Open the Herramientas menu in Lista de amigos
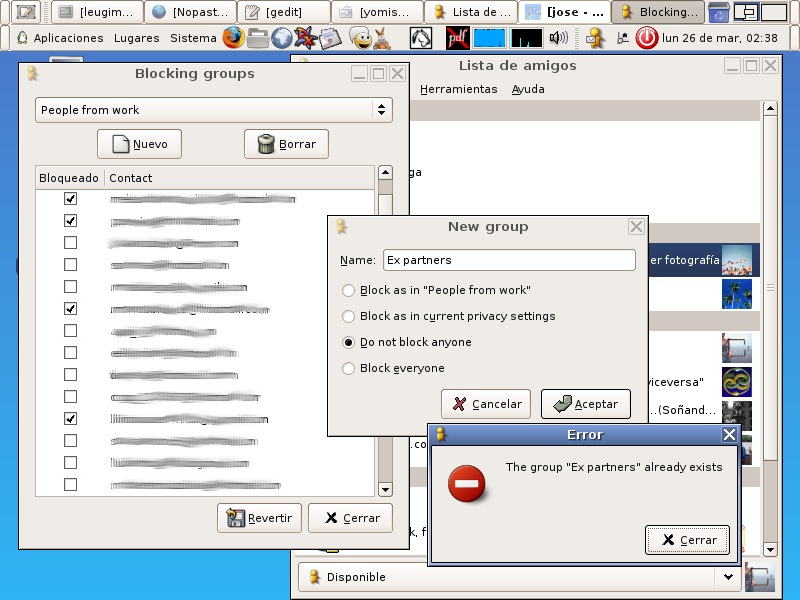Viewport: 800px width, 600px height. [x=458, y=89]
